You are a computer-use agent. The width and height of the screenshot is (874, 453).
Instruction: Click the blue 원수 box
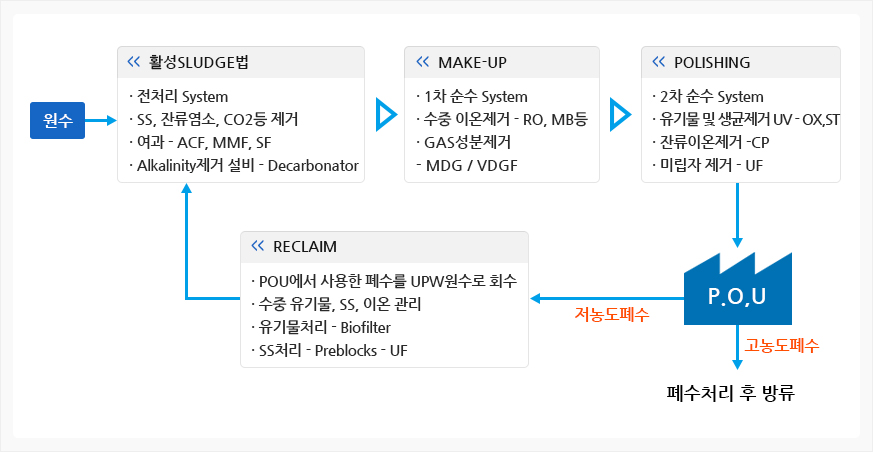[x=57, y=120]
